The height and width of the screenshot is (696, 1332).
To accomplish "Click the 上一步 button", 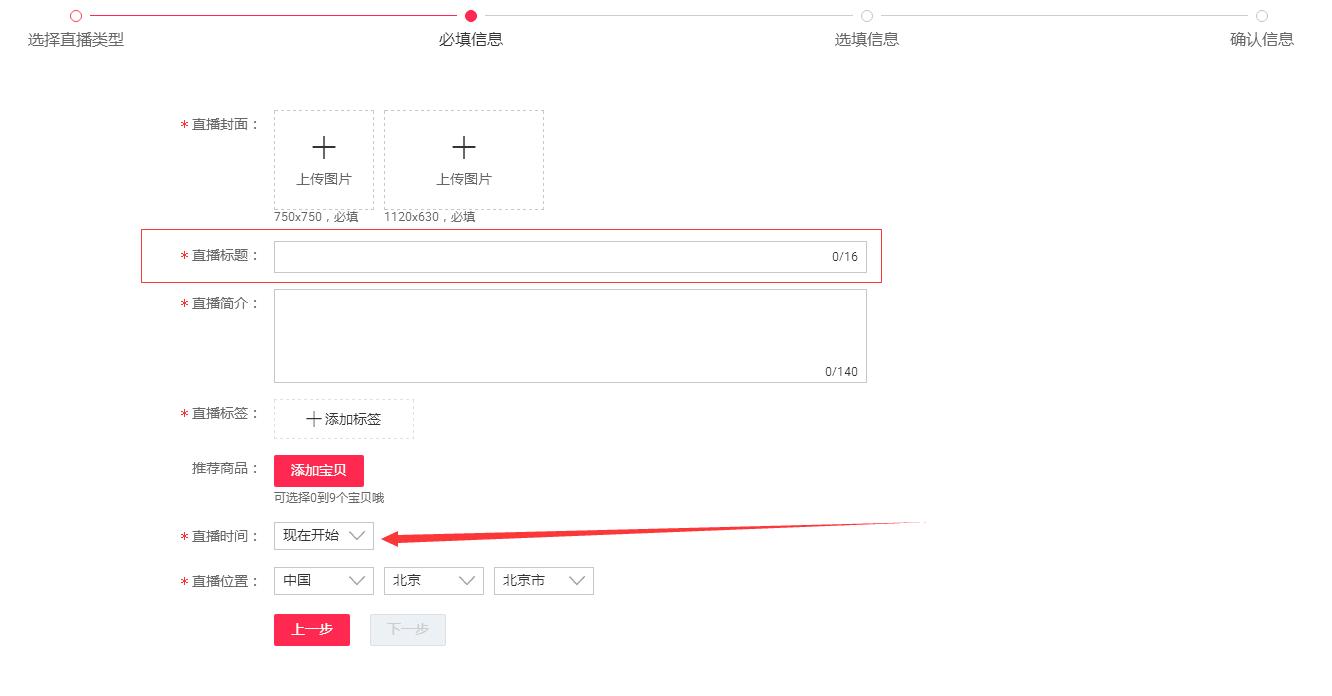I will pyautogui.click(x=311, y=629).
